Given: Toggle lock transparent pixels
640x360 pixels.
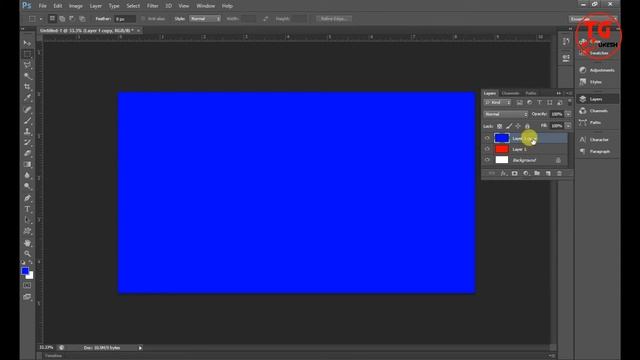Looking at the screenshot, I should point(499,126).
